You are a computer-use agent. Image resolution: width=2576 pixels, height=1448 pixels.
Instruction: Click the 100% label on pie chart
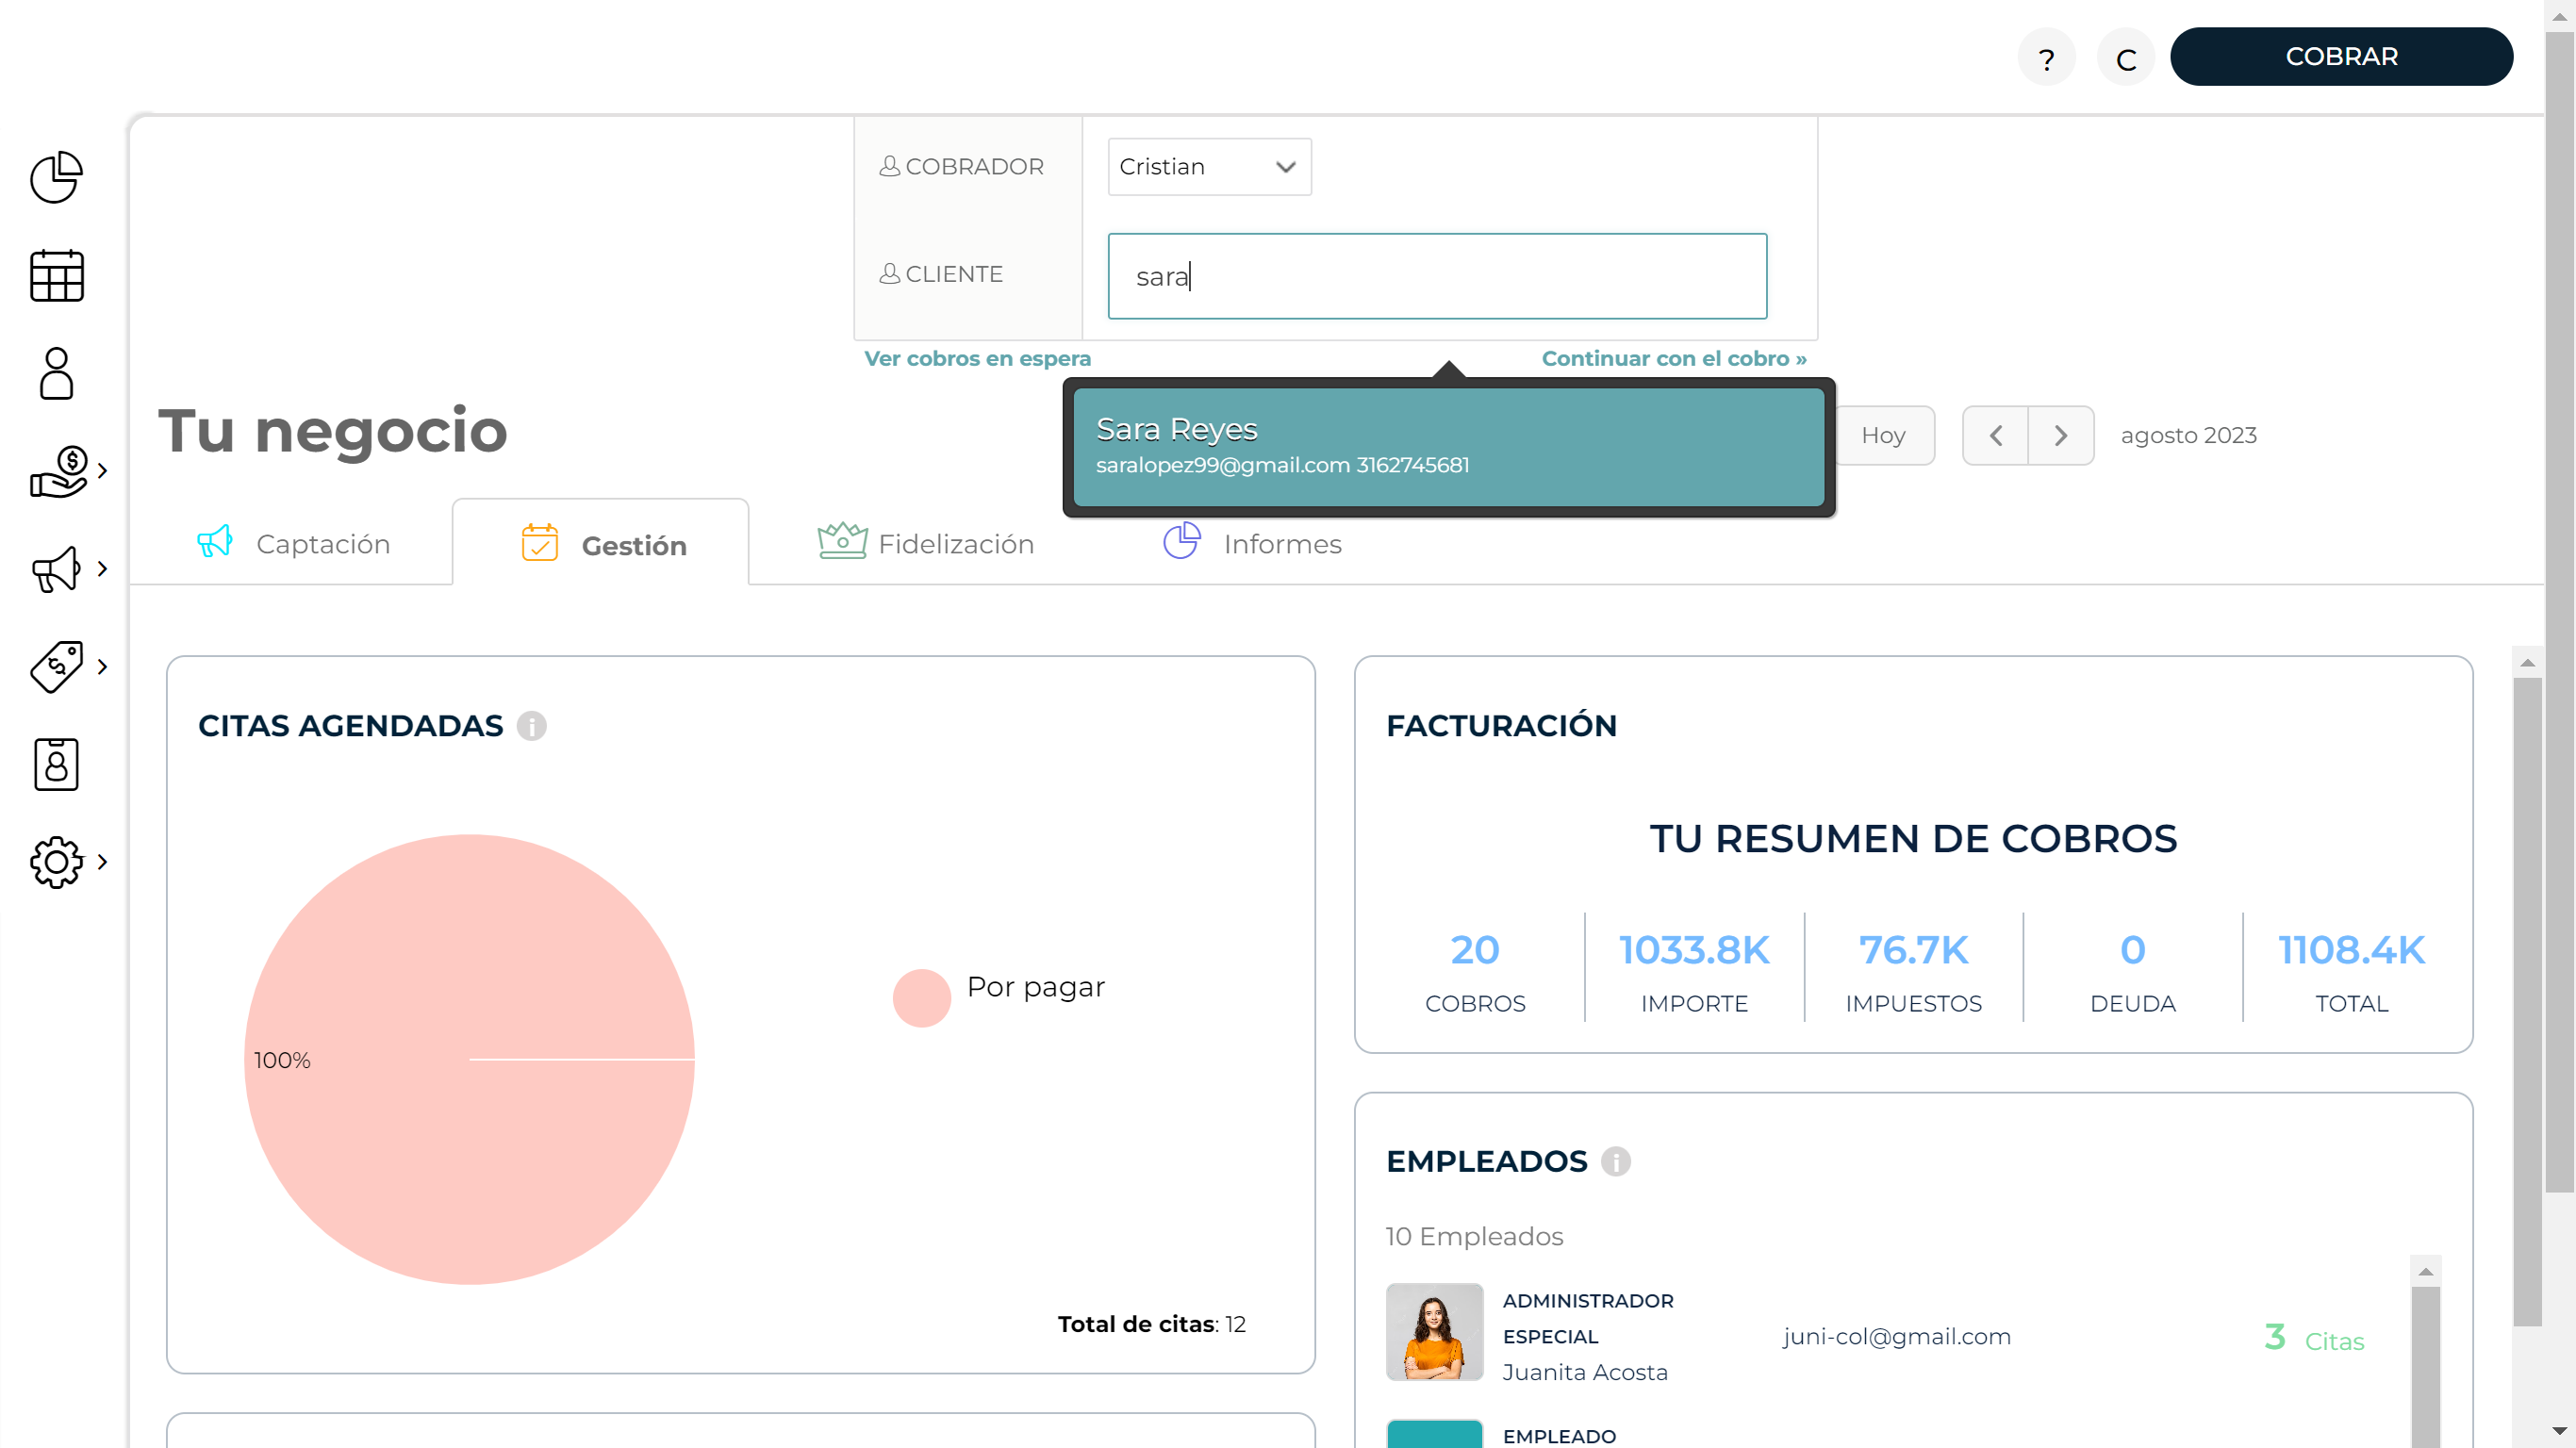(282, 1060)
